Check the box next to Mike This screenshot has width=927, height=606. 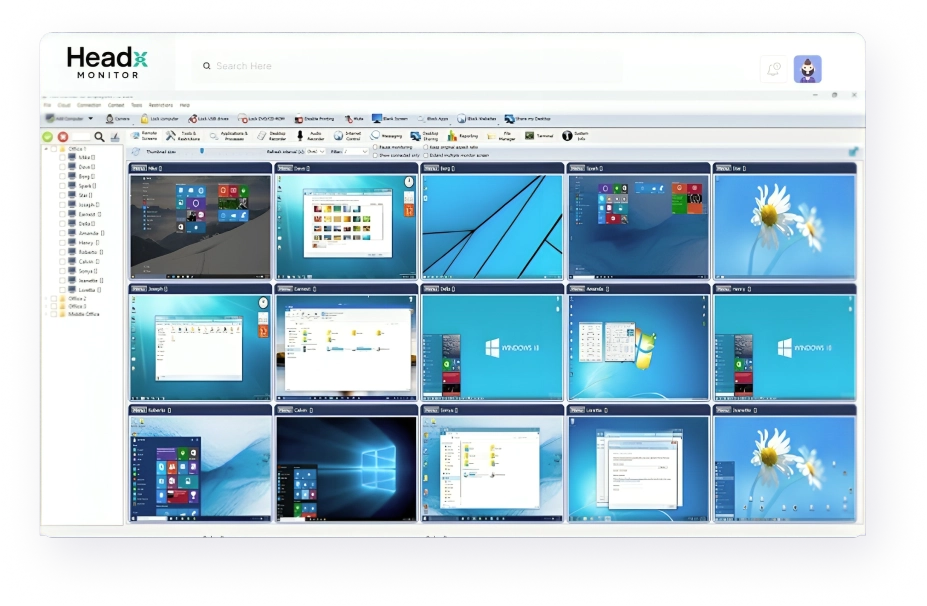62,157
